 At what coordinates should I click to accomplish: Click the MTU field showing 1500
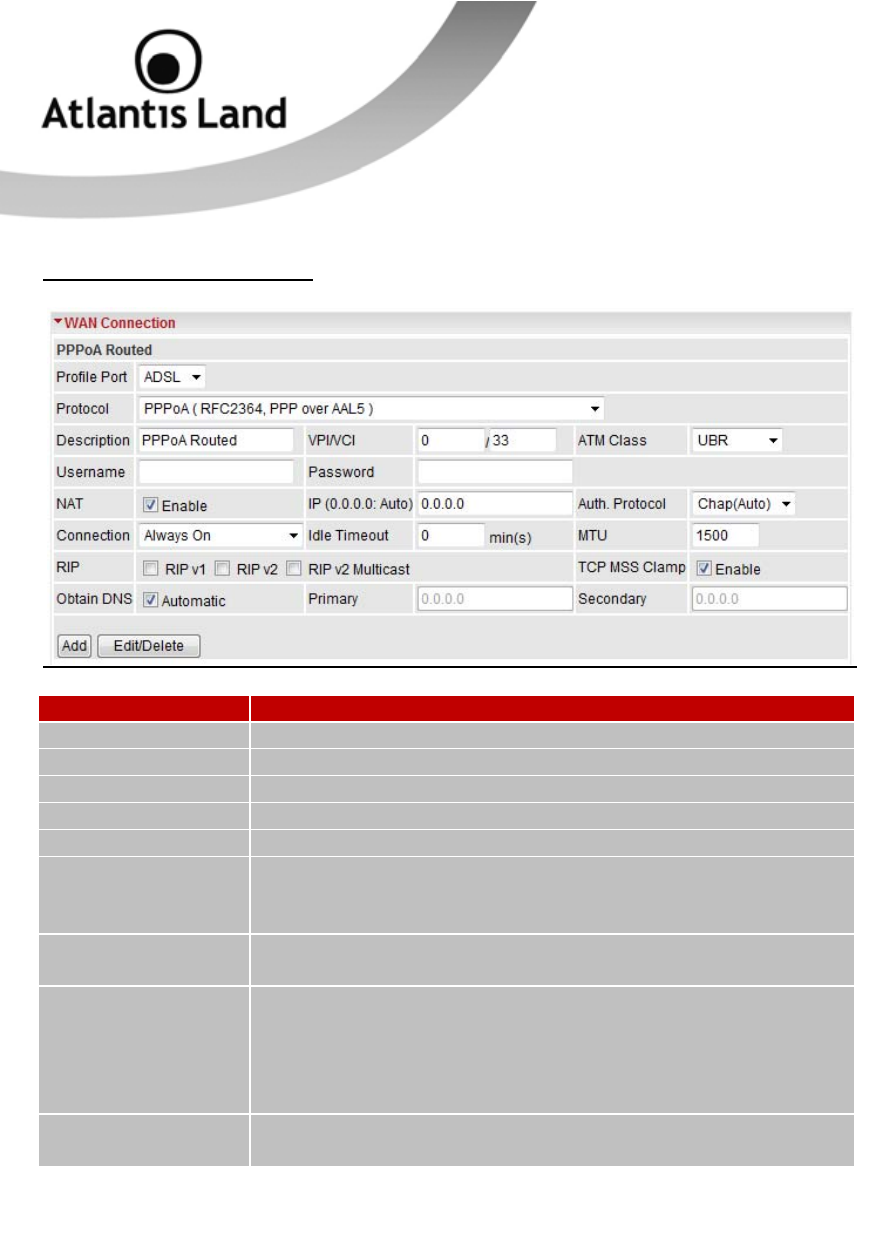[x=724, y=535]
